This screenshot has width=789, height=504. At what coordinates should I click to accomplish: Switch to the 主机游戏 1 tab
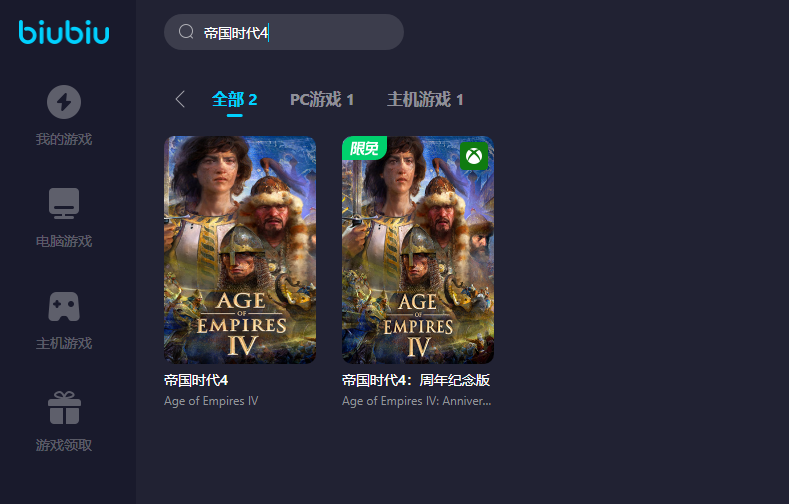425,100
